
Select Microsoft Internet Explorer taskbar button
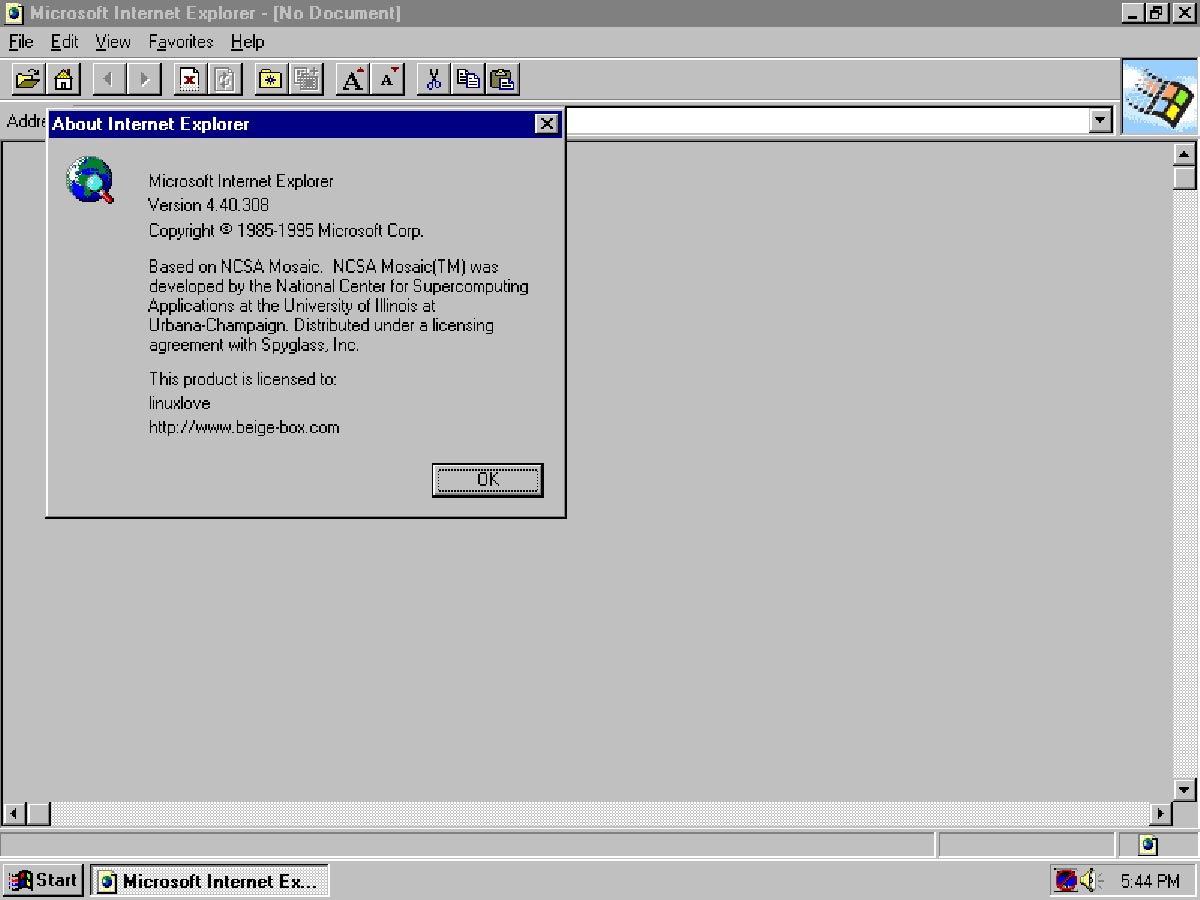210,881
